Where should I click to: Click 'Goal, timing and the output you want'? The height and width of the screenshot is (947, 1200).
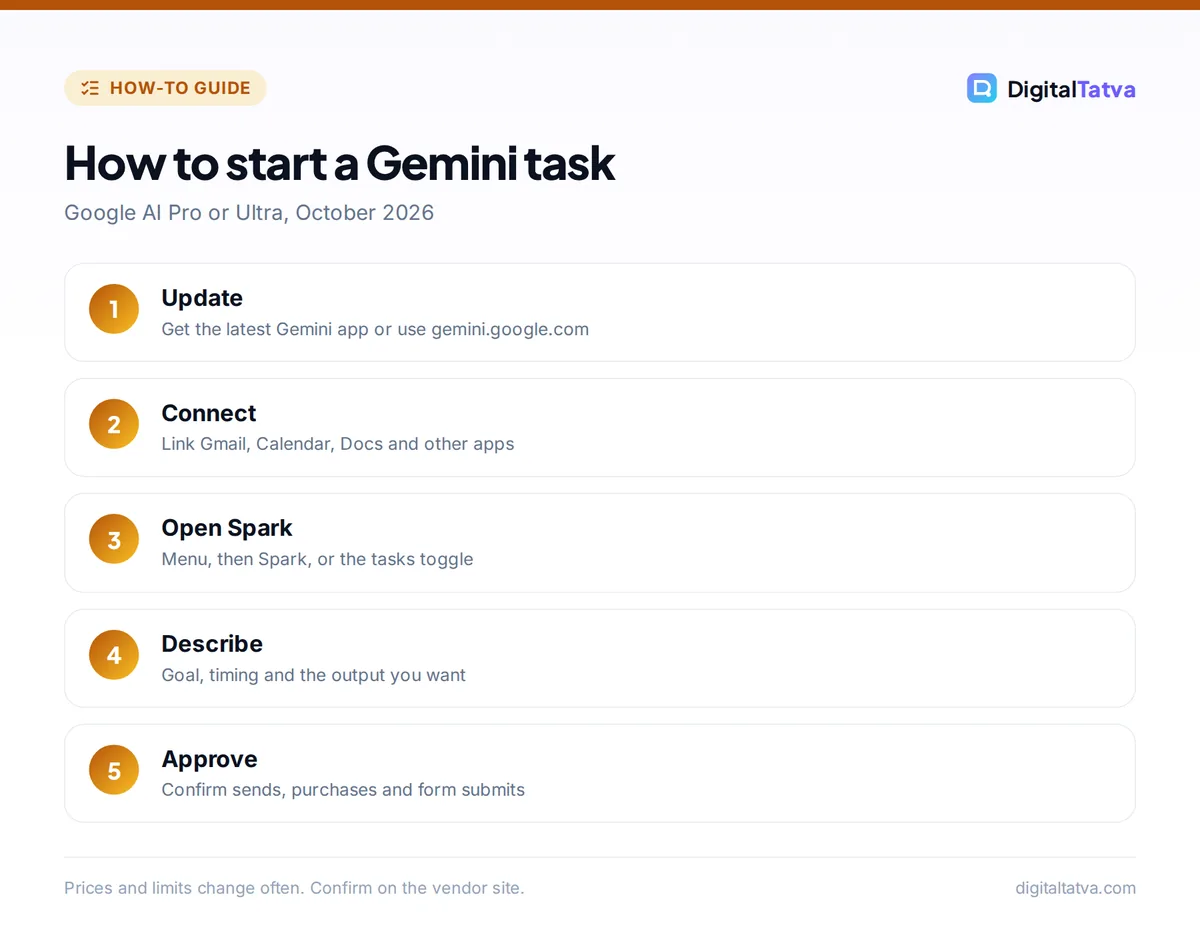[314, 675]
